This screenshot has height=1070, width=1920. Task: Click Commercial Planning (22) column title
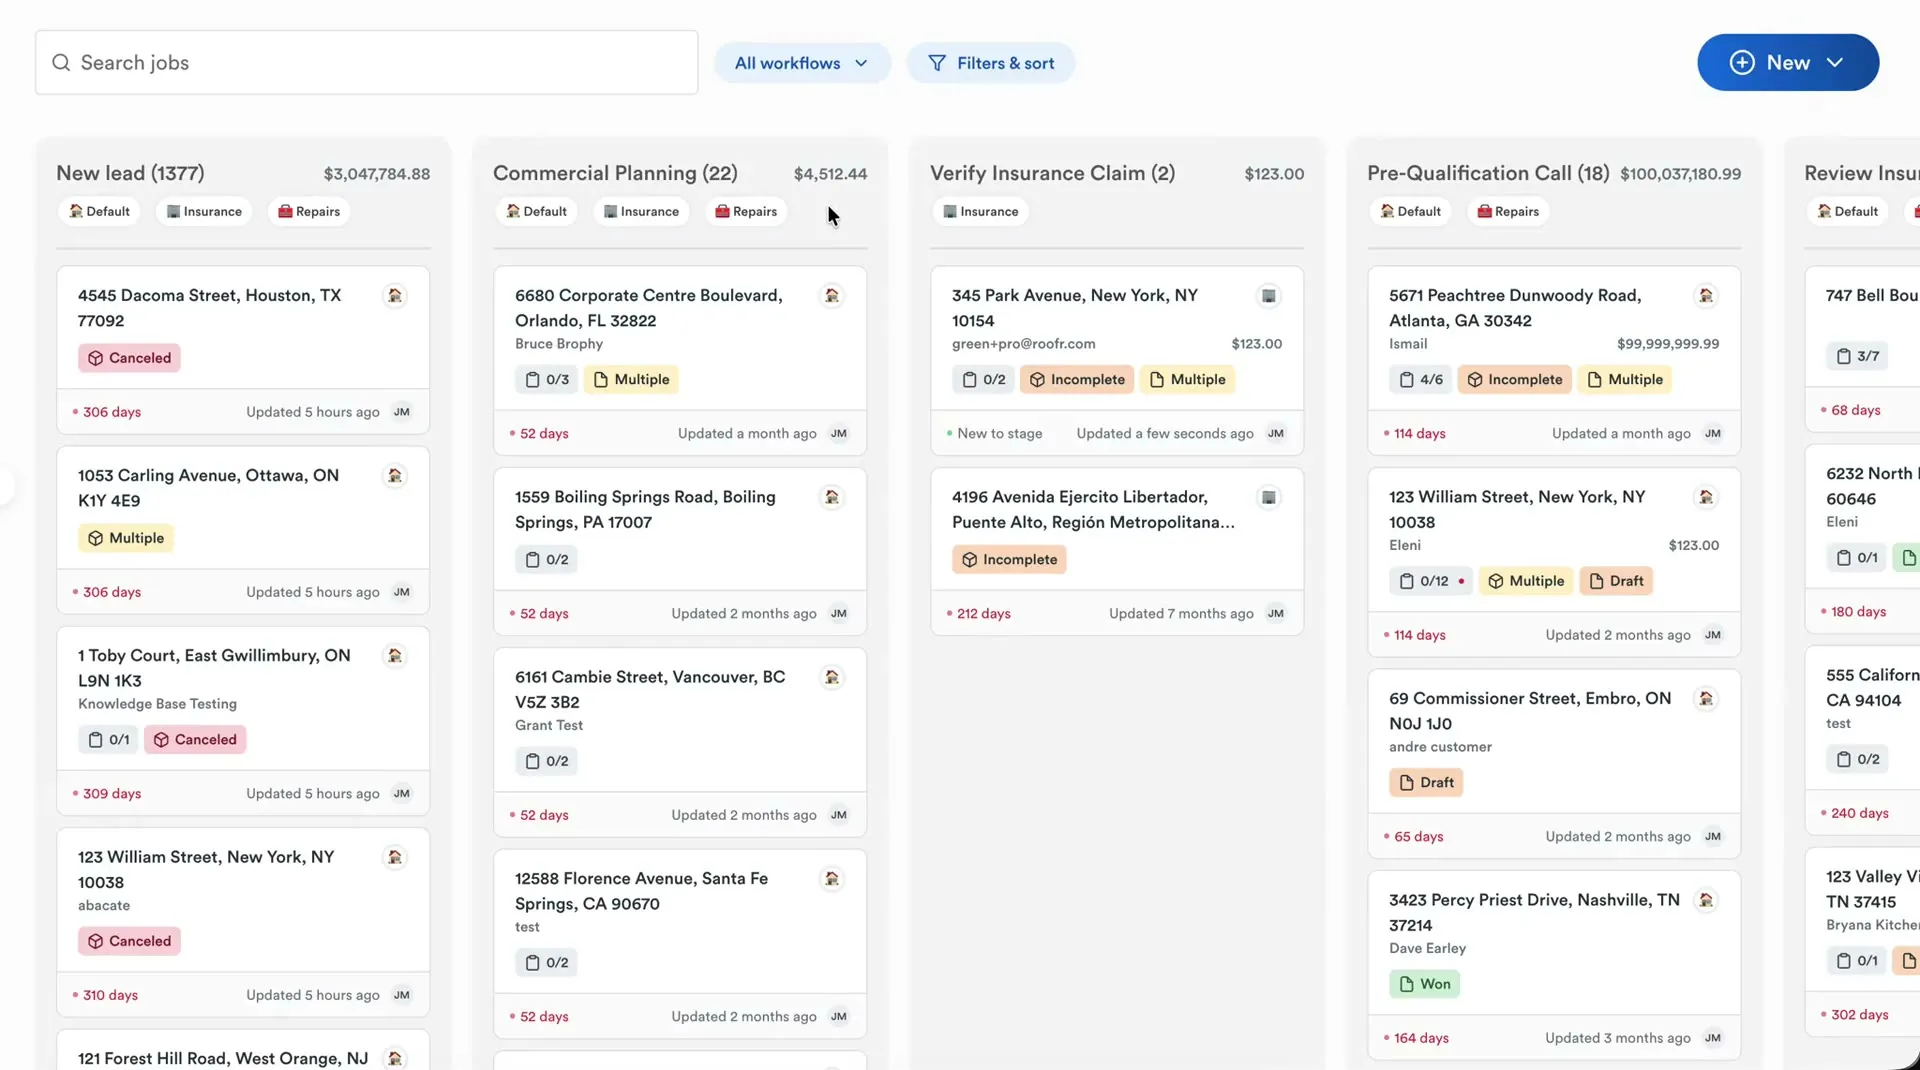click(x=615, y=173)
